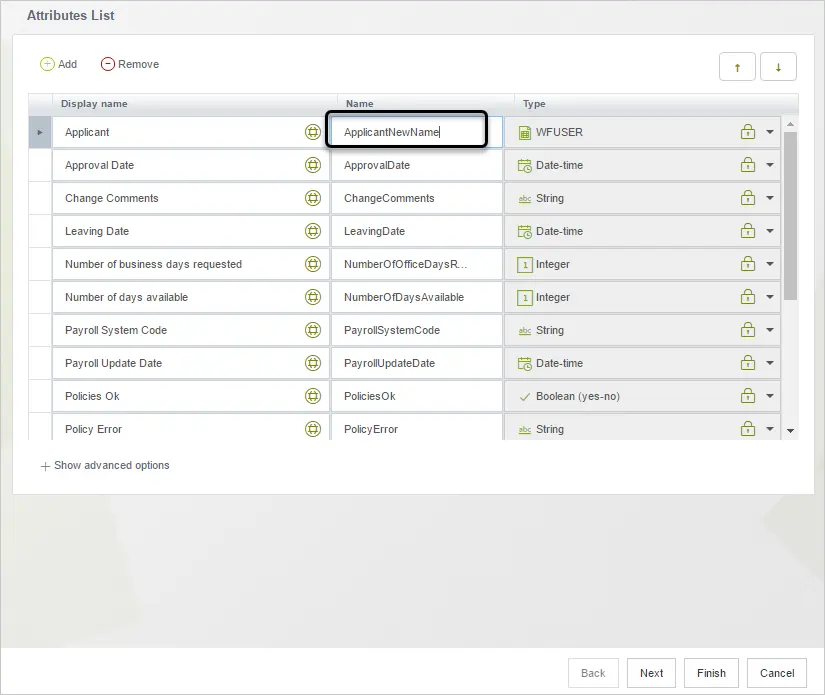Click the Finish button

[x=711, y=673]
